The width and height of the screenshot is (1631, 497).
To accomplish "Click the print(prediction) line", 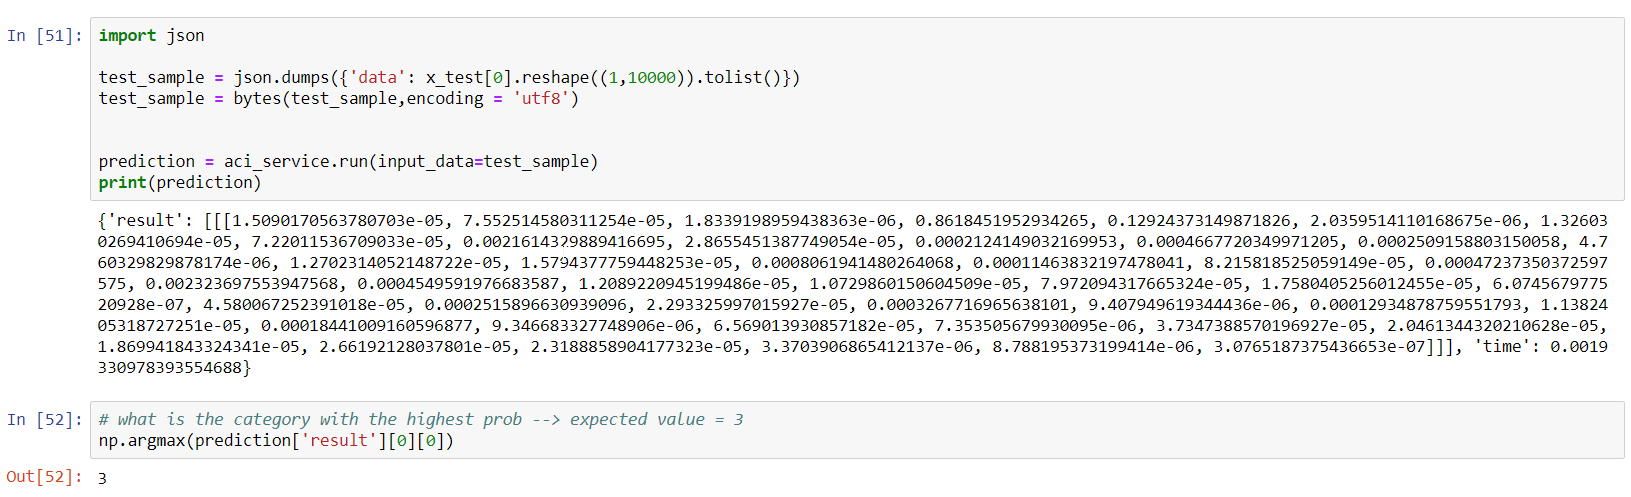I will (180, 183).
